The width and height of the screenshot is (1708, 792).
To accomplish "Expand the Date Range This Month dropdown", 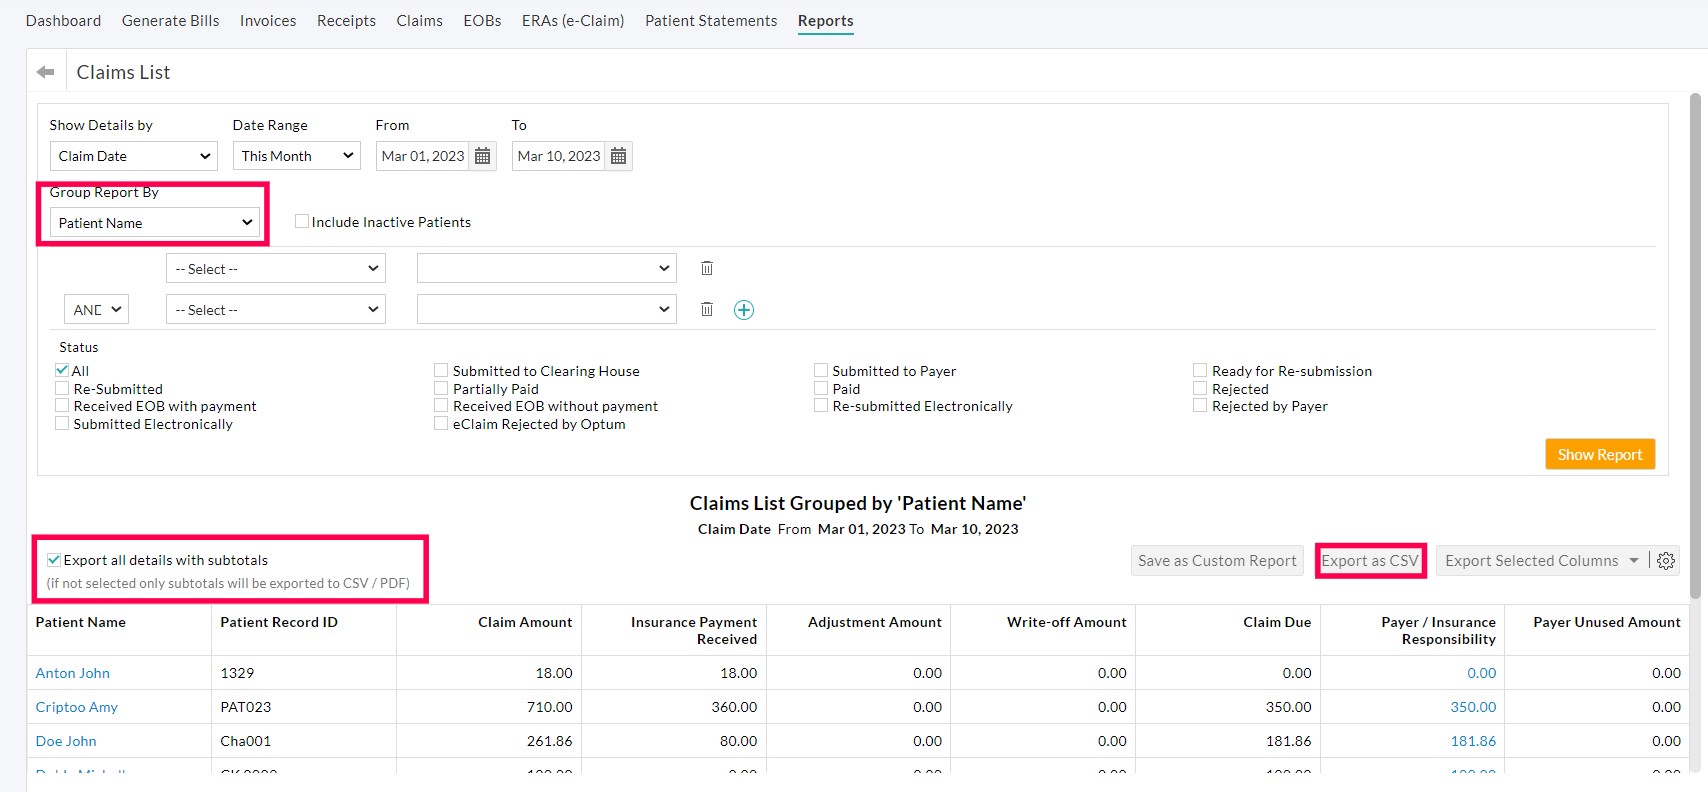I will (297, 156).
